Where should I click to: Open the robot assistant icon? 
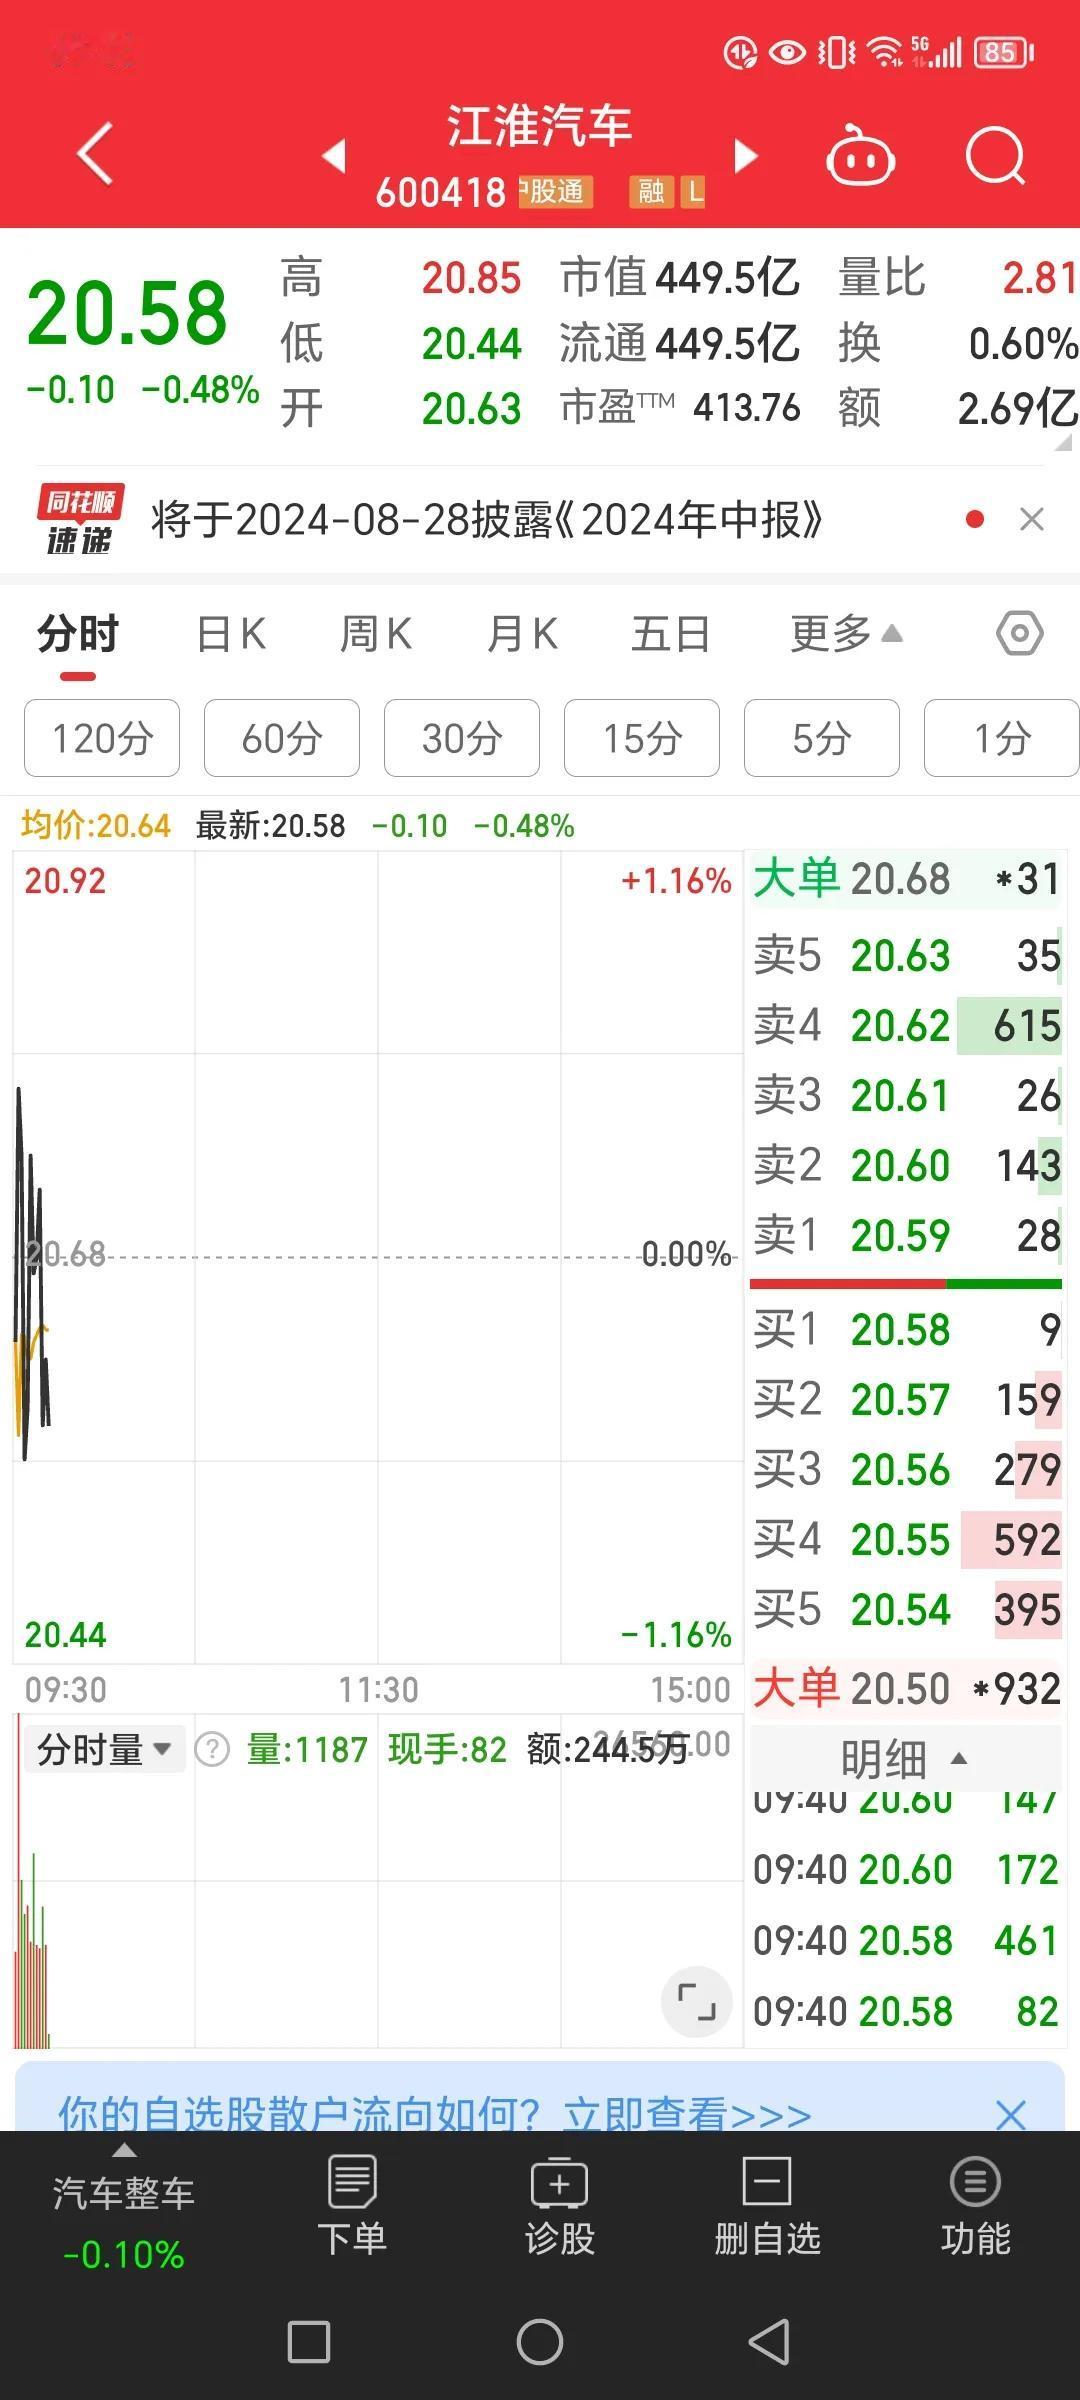pyautogui.click(x=860, y=155)
